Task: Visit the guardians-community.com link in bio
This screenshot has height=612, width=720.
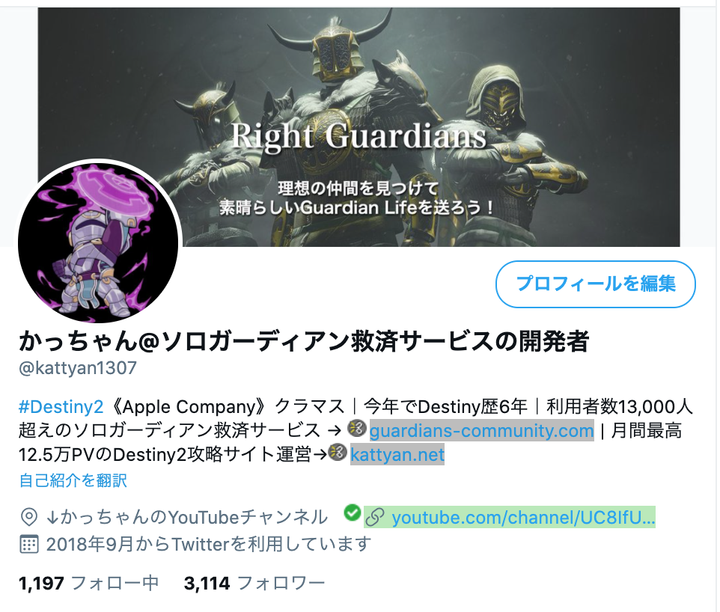Action: 481,431
